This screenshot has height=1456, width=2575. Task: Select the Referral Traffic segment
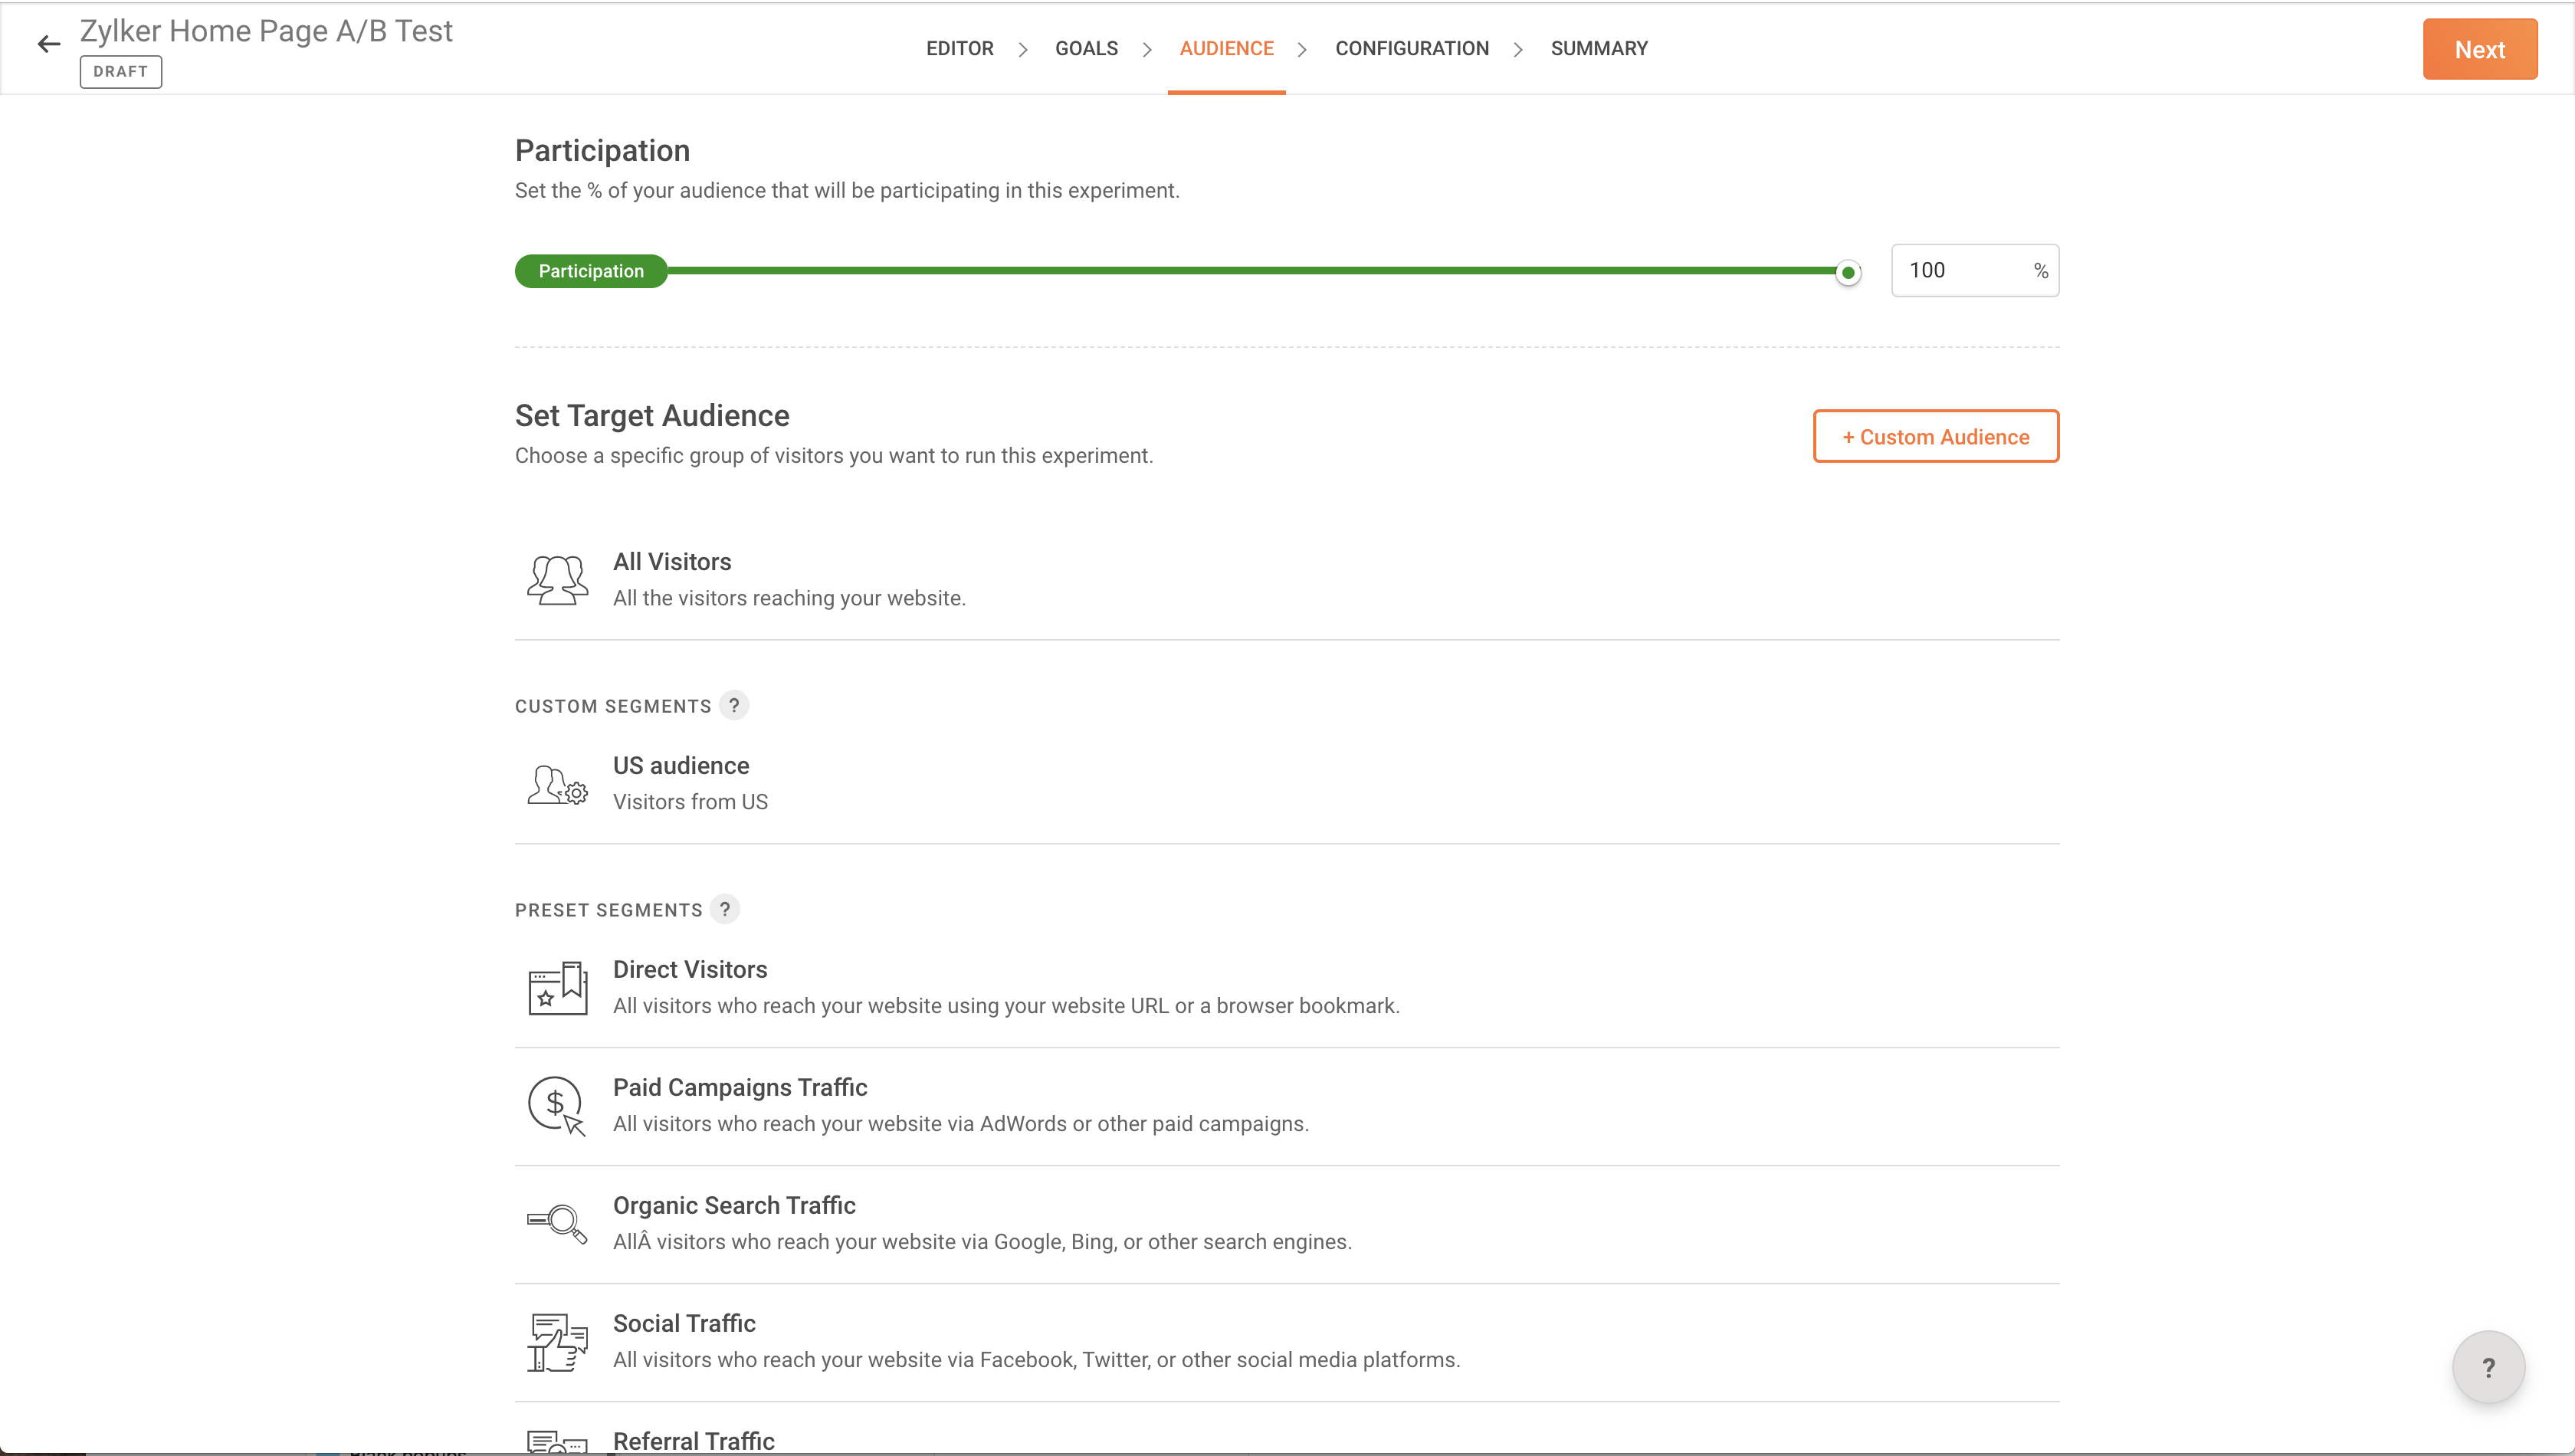pyautogui.click(x=693, y=1440)
